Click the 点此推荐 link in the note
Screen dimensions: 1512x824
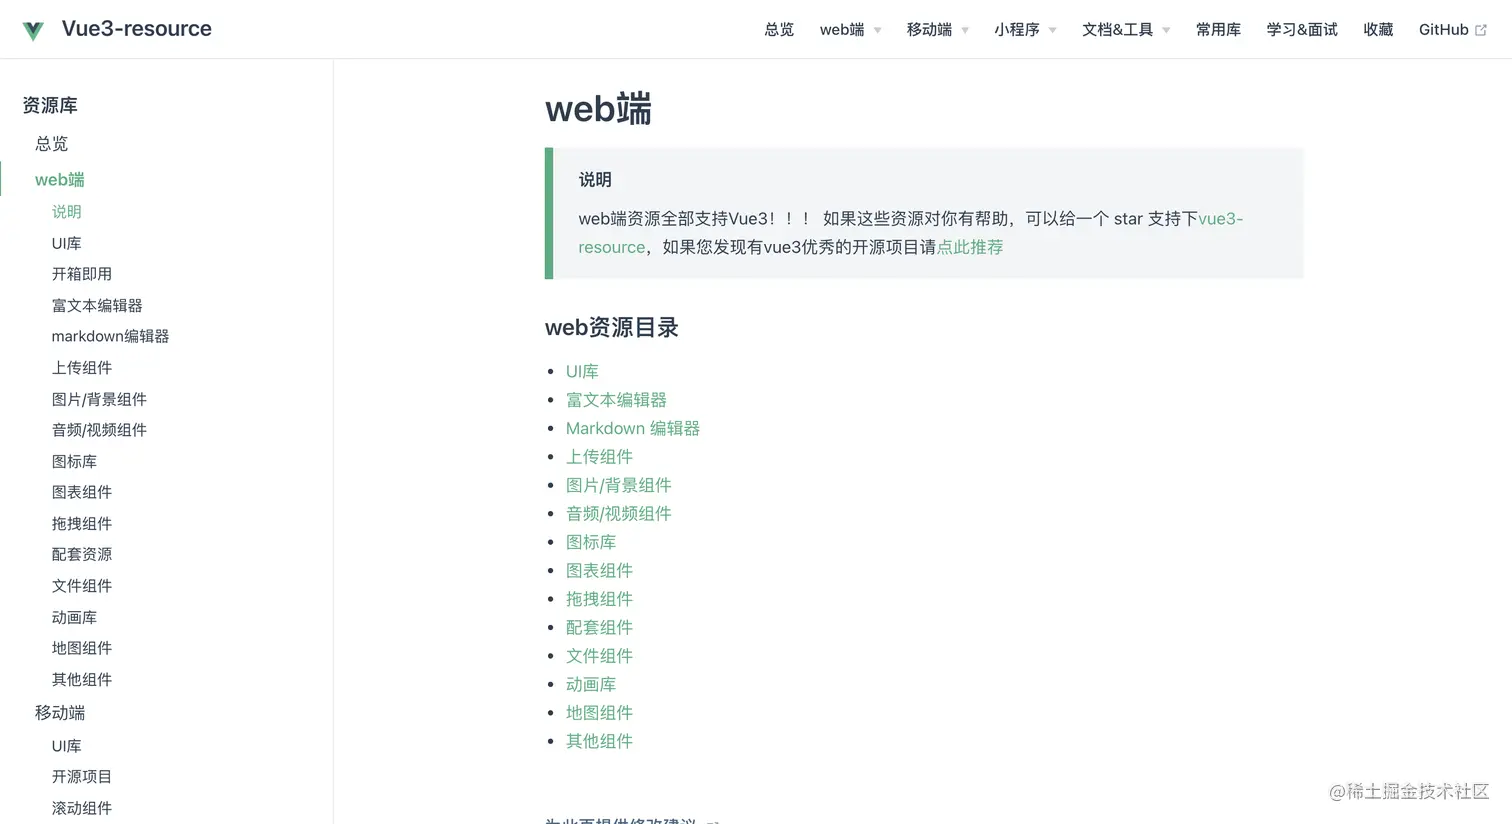[x=970, y=247]
